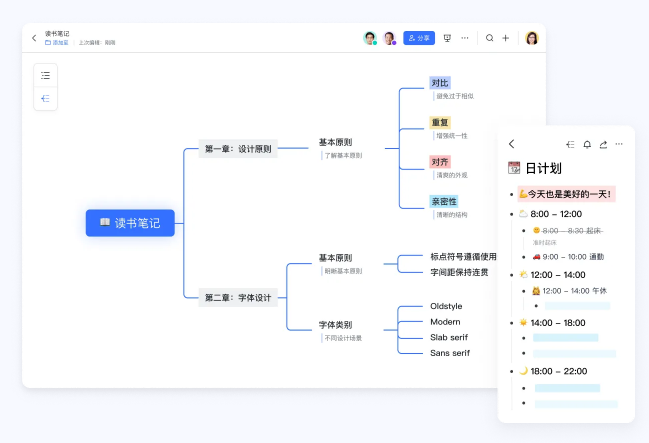
Task: Open reminder bell in 日计划 panel
Action: (587, 144)
